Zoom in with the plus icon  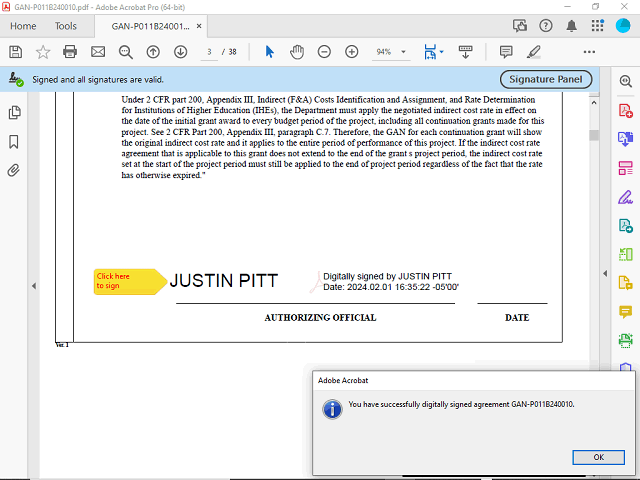(x=351, y=52)
